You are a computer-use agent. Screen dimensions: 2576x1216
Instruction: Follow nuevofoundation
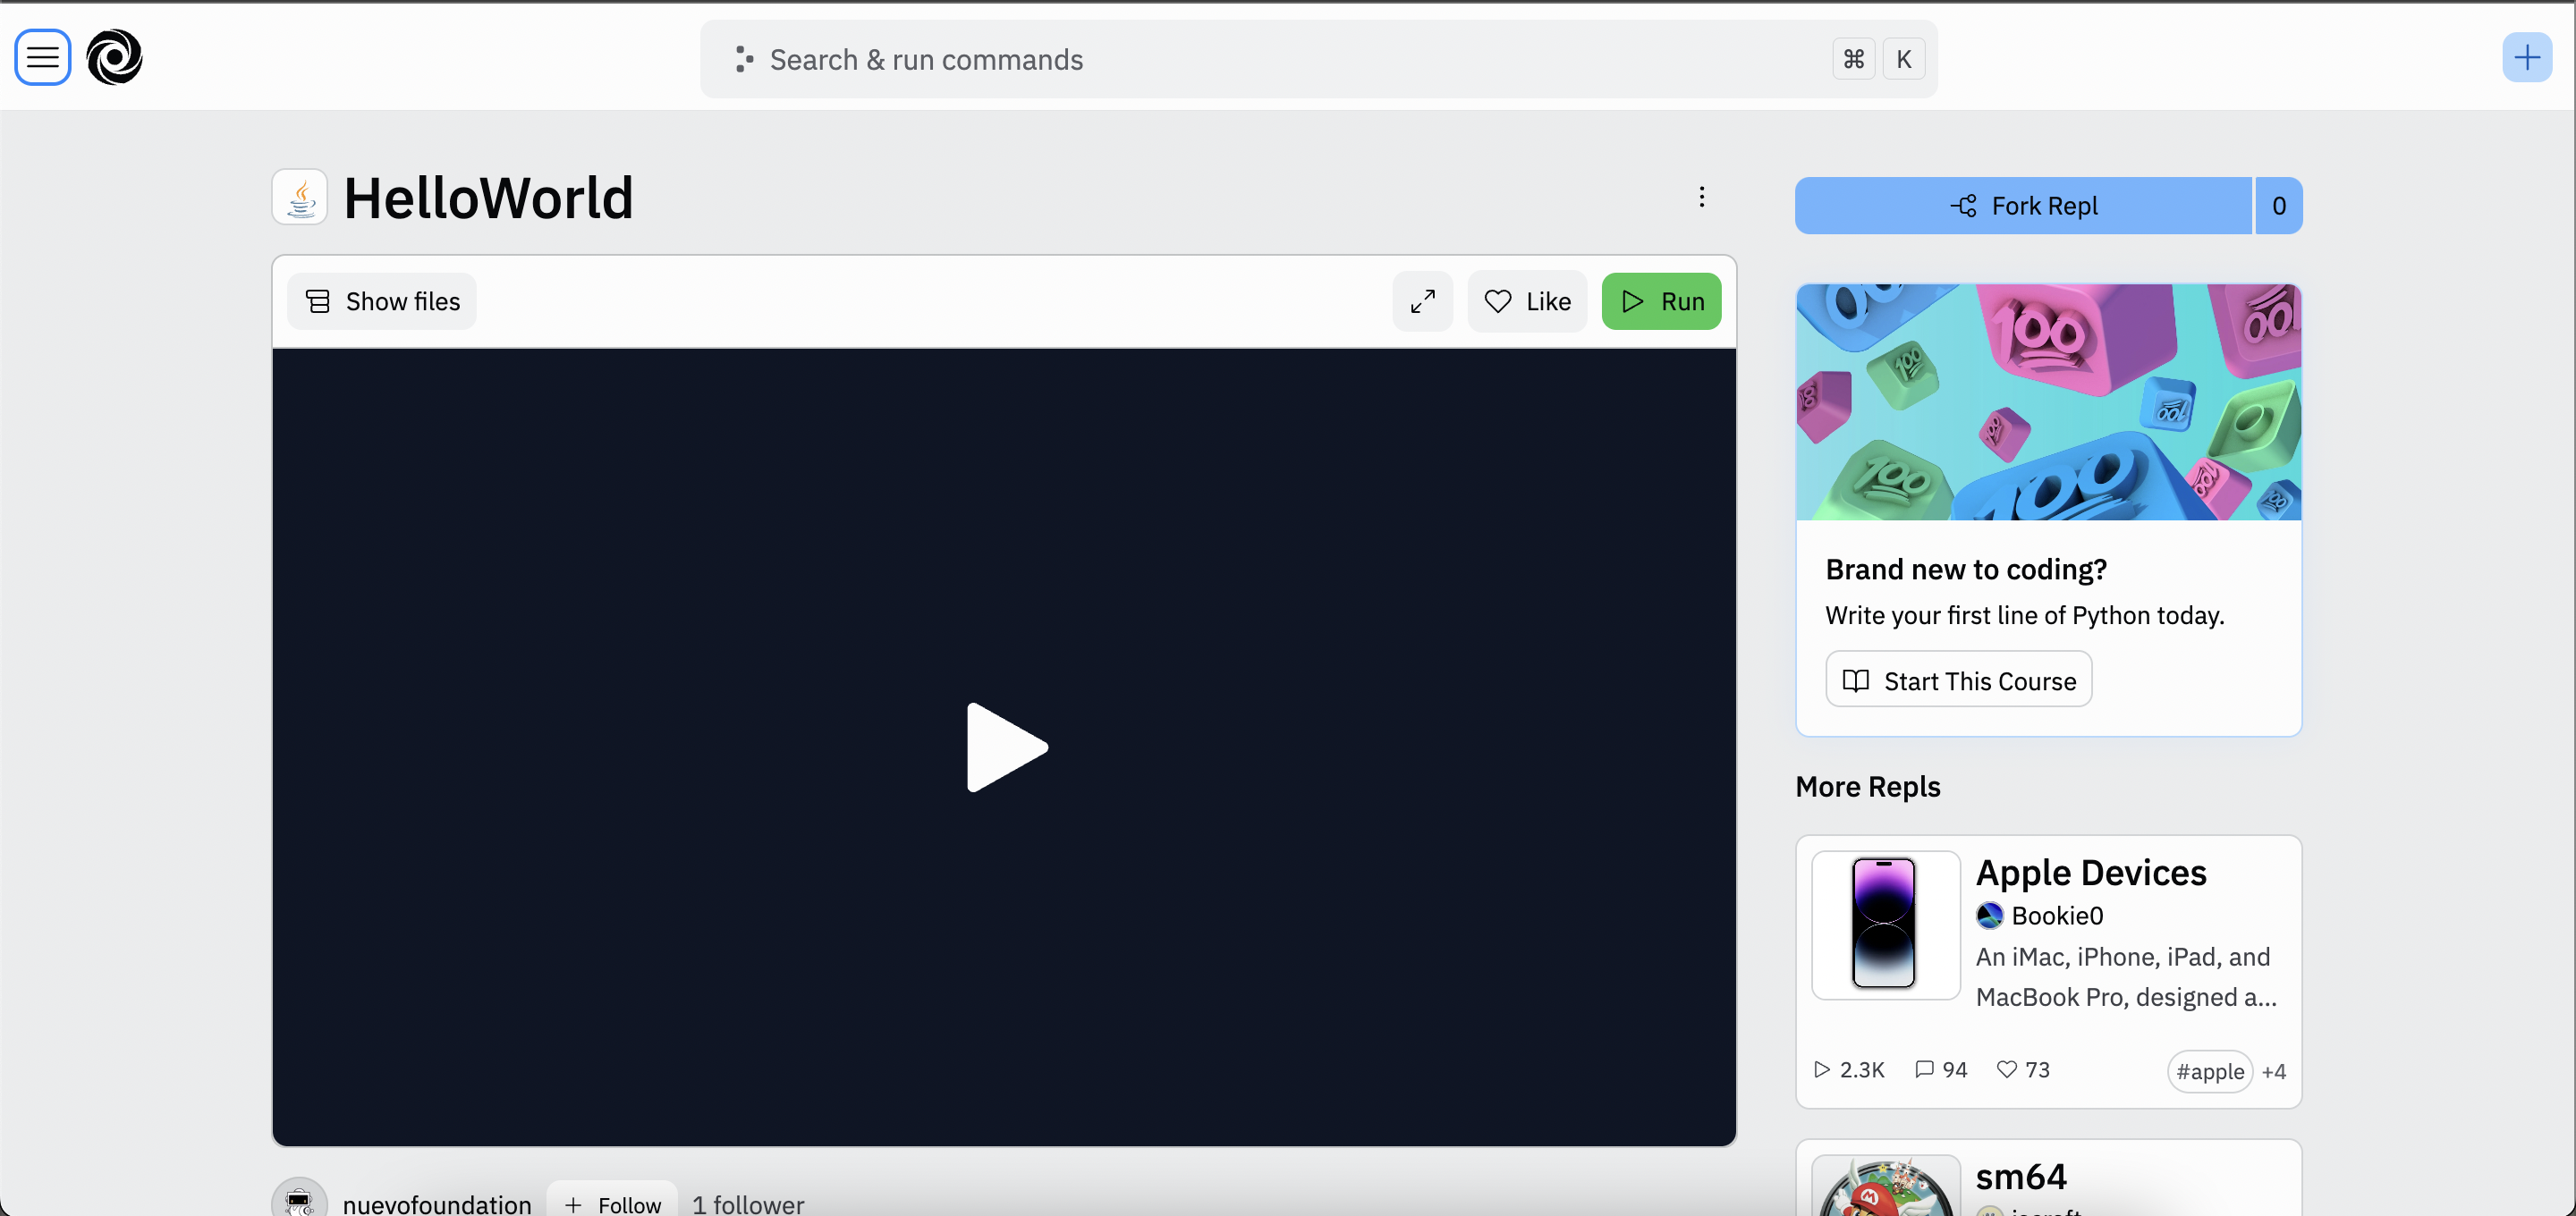pos(611,1203)
